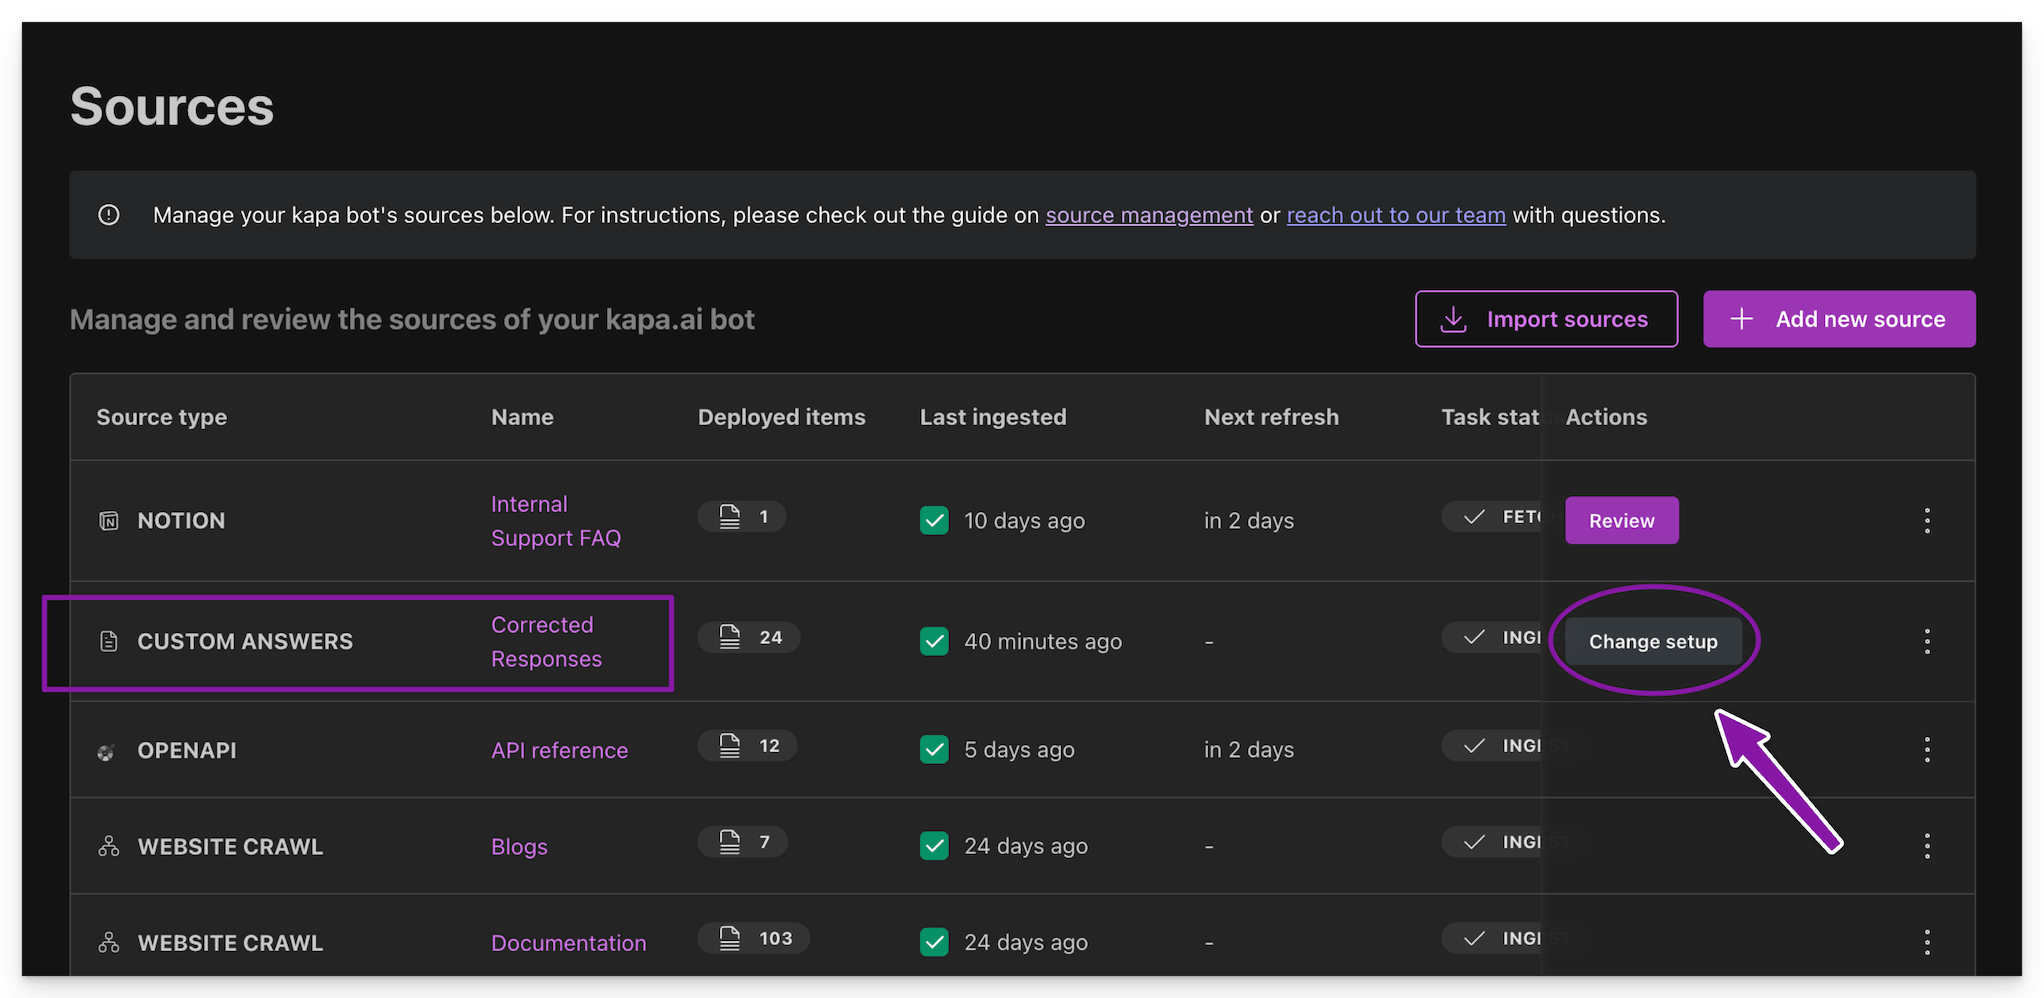The image size is (2044, 998).
Task: Click the Custom Answers document icon
Action: point(109,641)
